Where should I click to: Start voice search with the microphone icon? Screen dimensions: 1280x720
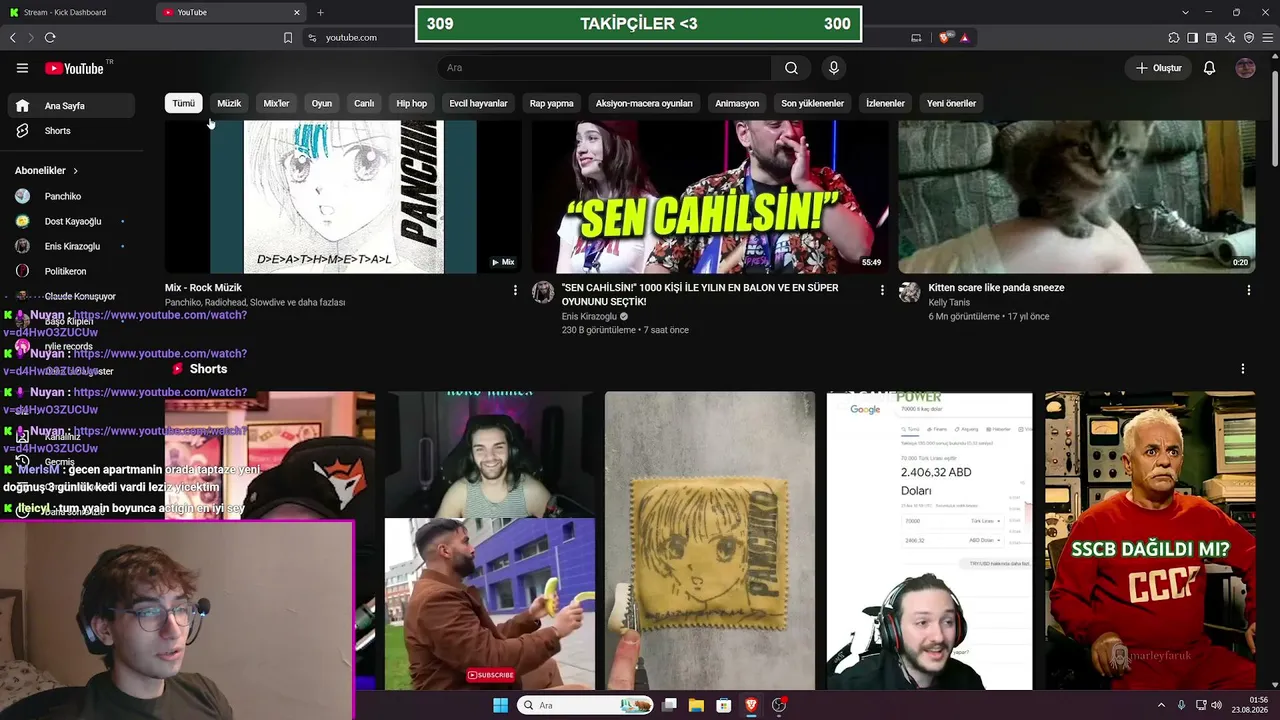pos(833,68)
